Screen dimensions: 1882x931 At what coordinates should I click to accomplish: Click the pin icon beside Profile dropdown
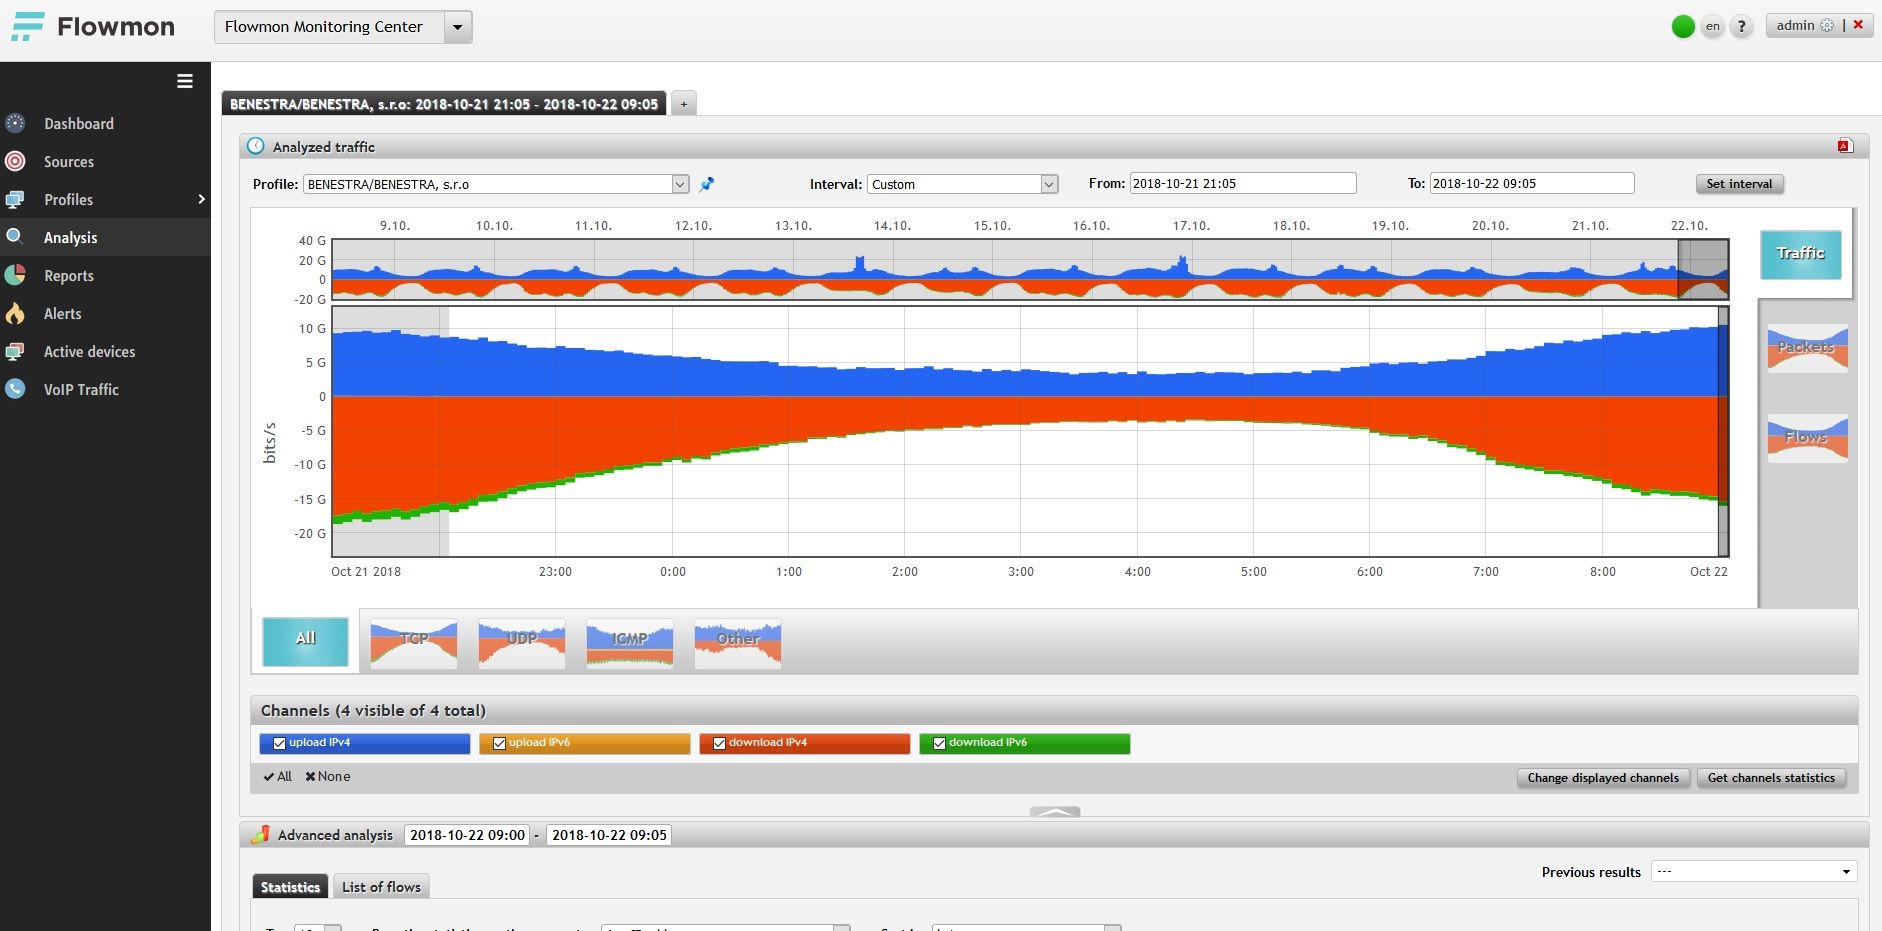[707, 184]
